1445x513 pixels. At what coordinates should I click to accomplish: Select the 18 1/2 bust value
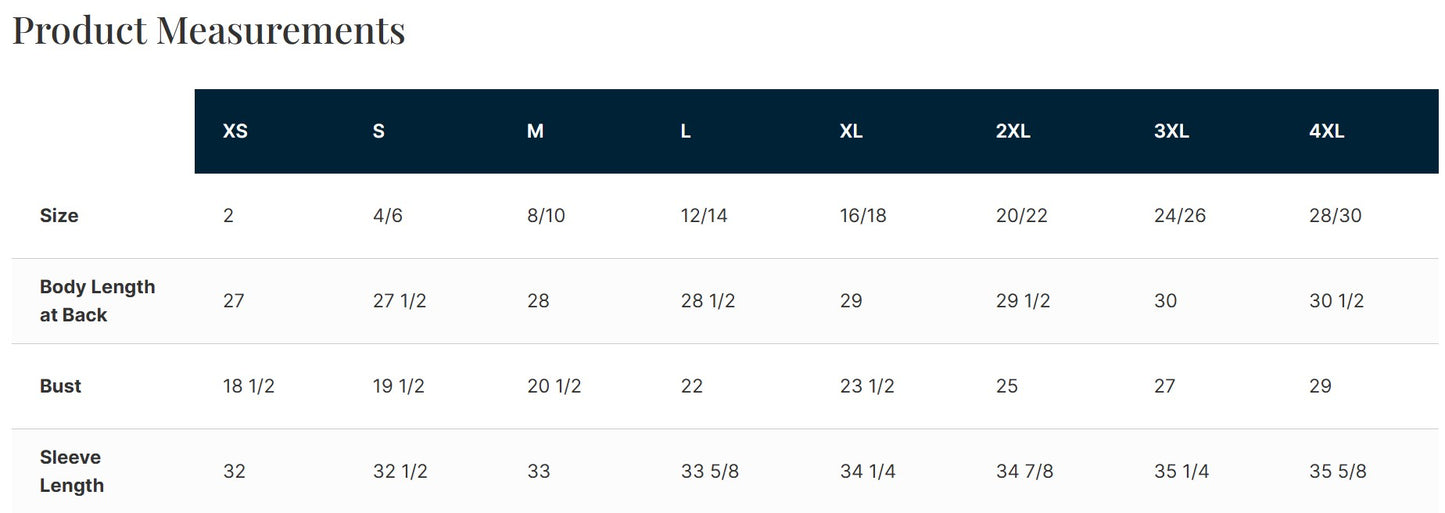click(x=249, y=386)
